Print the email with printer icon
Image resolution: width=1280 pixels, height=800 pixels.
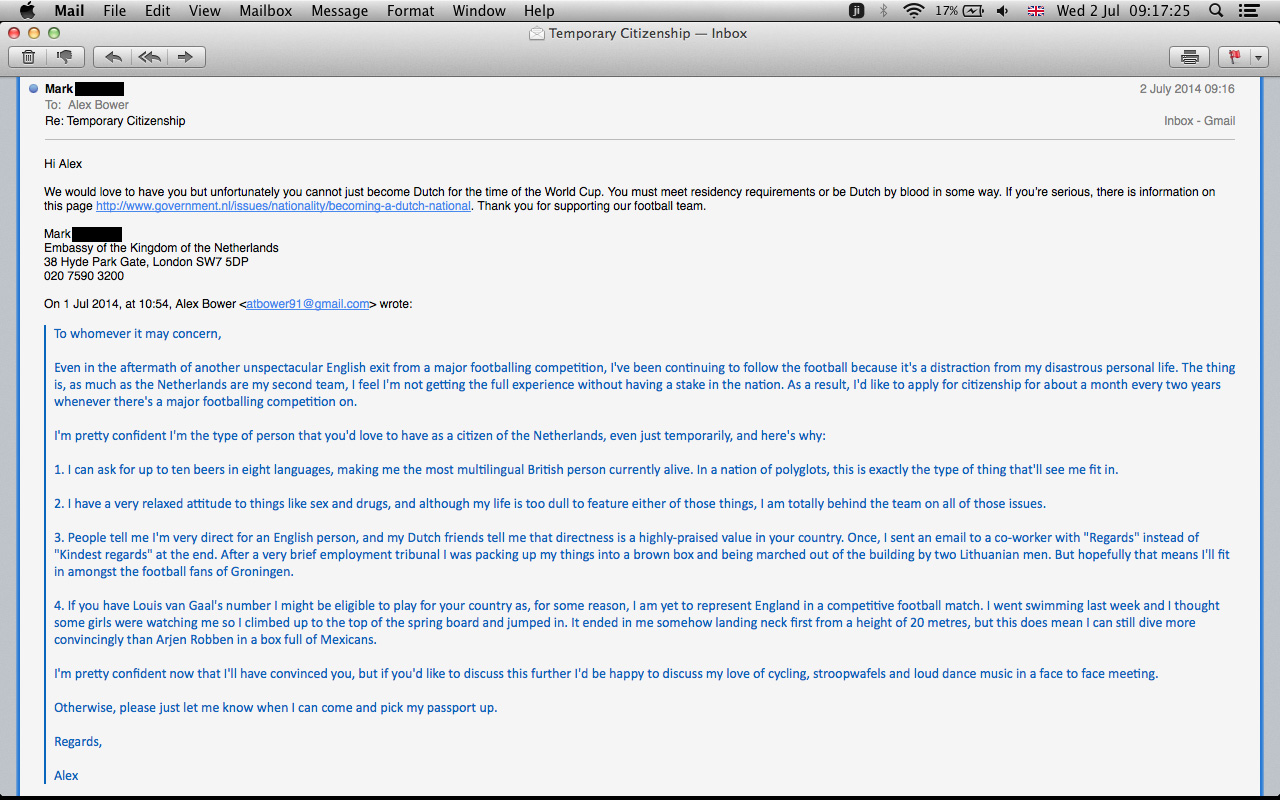tap(1189, 57)
